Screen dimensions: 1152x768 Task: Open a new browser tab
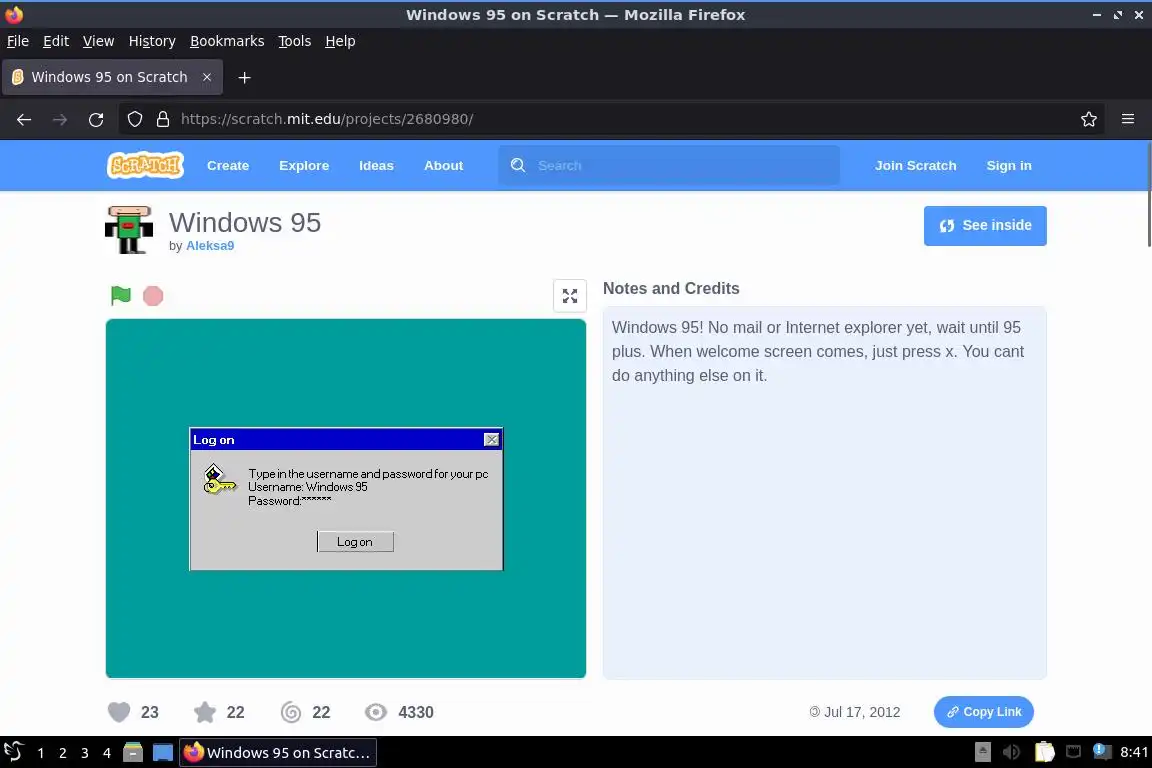245,77
